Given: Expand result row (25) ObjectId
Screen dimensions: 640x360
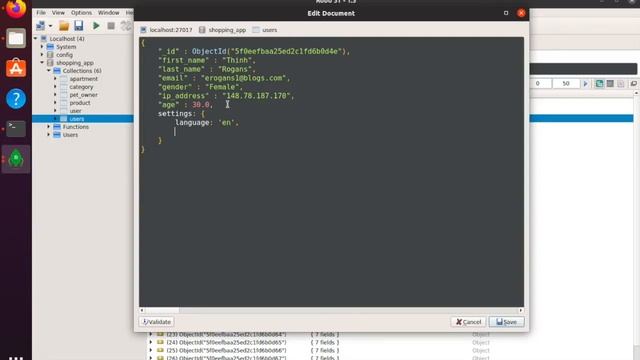Looking at the screenshot, I should click(x=151, y=350).
